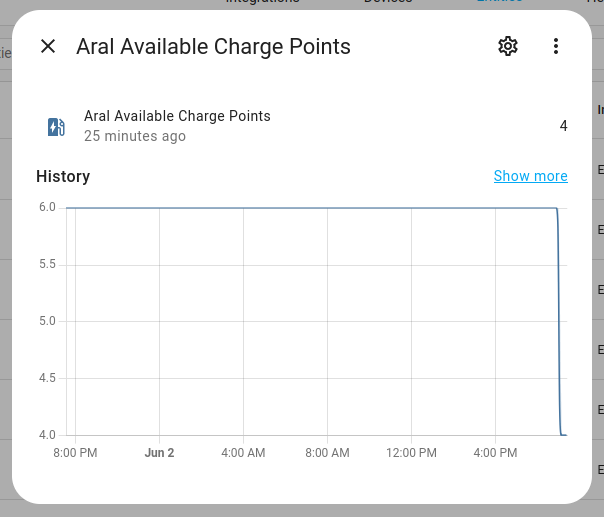Open entity settings via gear icon
The height and width of the screenshot is (517, 604).
(x=508, y=46)
